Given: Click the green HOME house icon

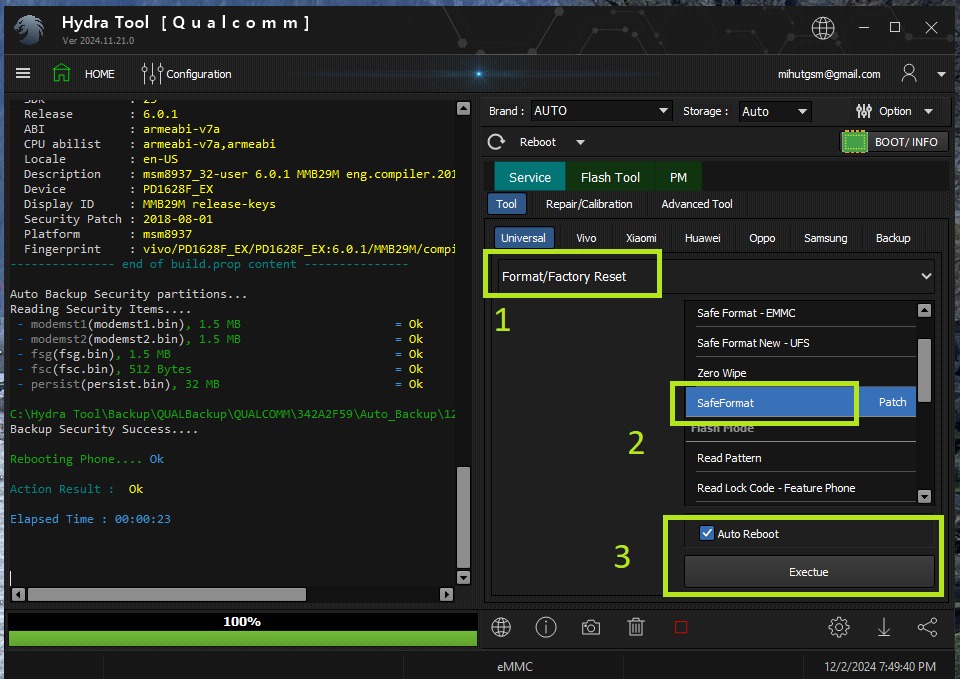Looking at the screenshot, I should point(61,73).
